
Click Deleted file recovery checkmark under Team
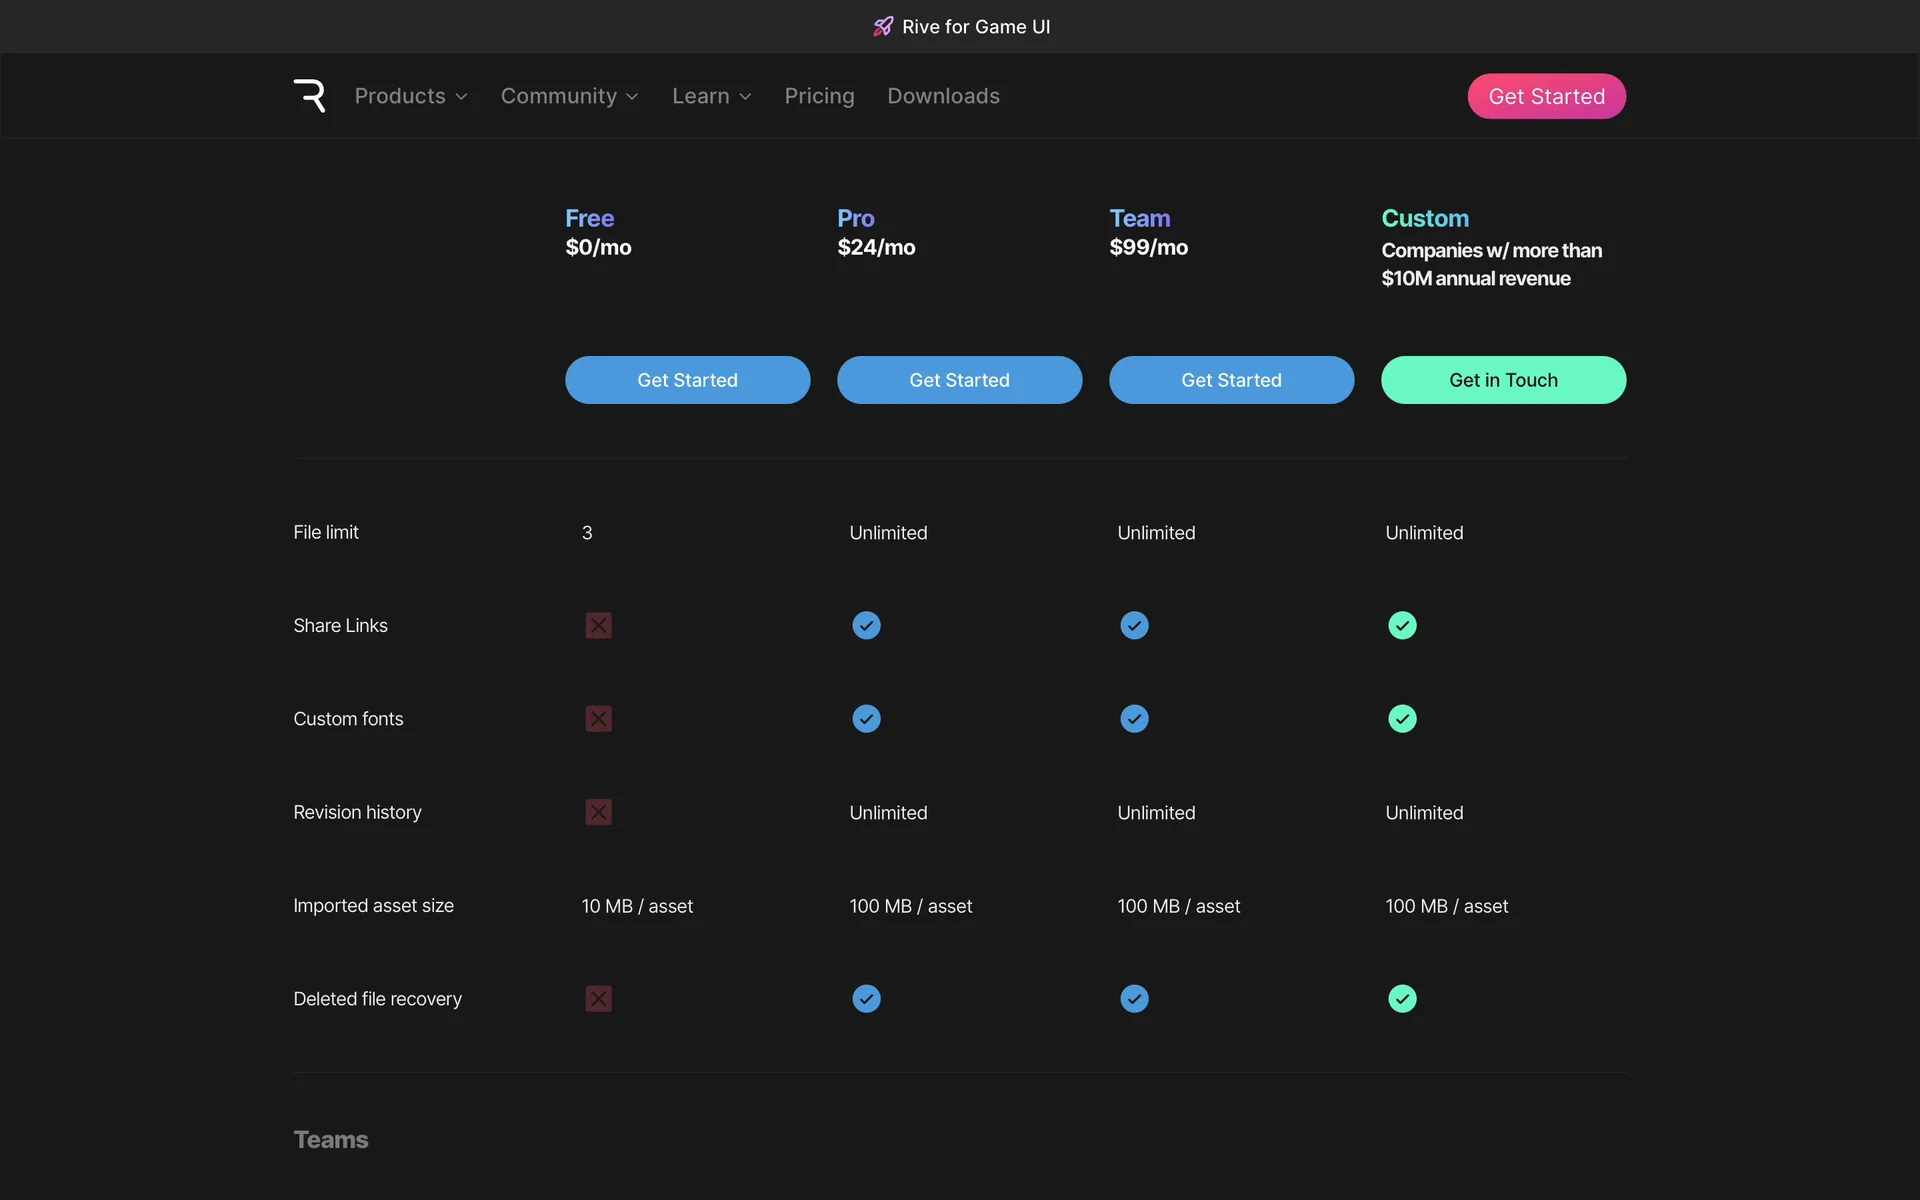click(x=1134, y=999)
